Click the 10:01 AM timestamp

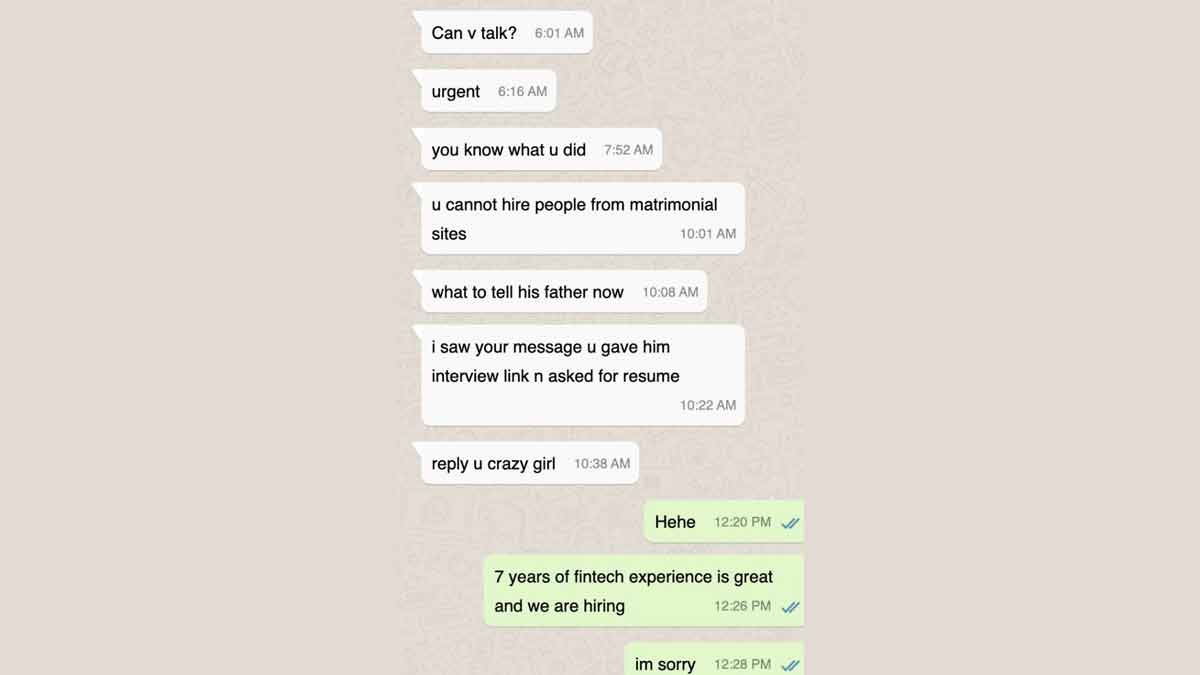[x=708, y=234]
